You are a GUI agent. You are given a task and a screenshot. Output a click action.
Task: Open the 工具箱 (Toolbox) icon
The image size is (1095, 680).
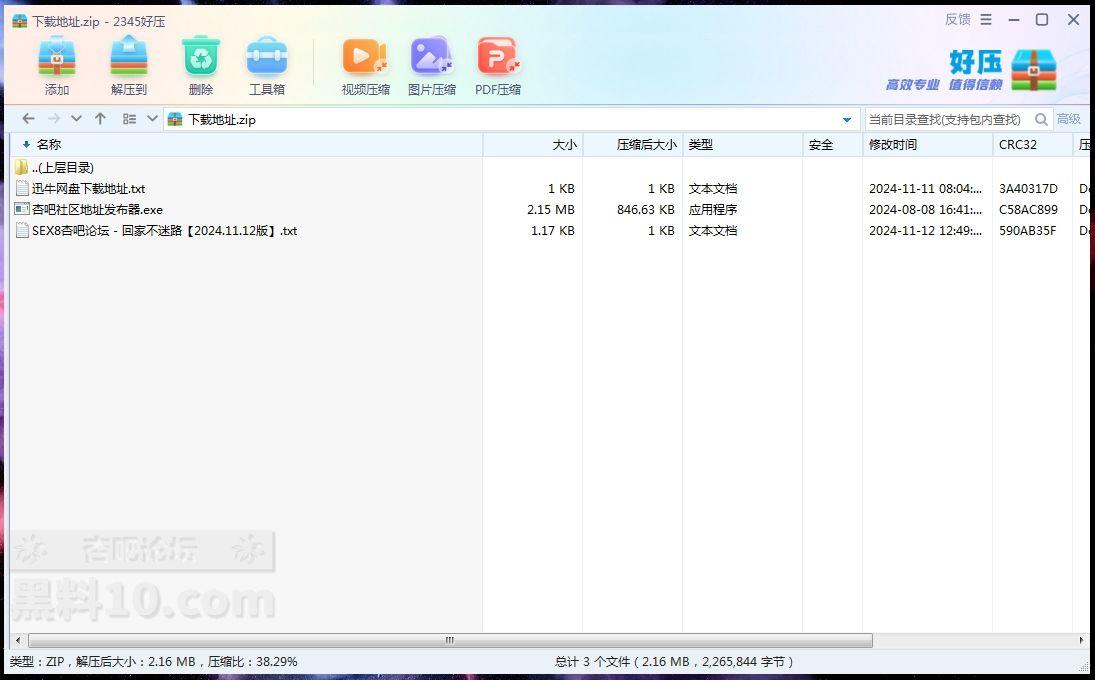[267, 57]
